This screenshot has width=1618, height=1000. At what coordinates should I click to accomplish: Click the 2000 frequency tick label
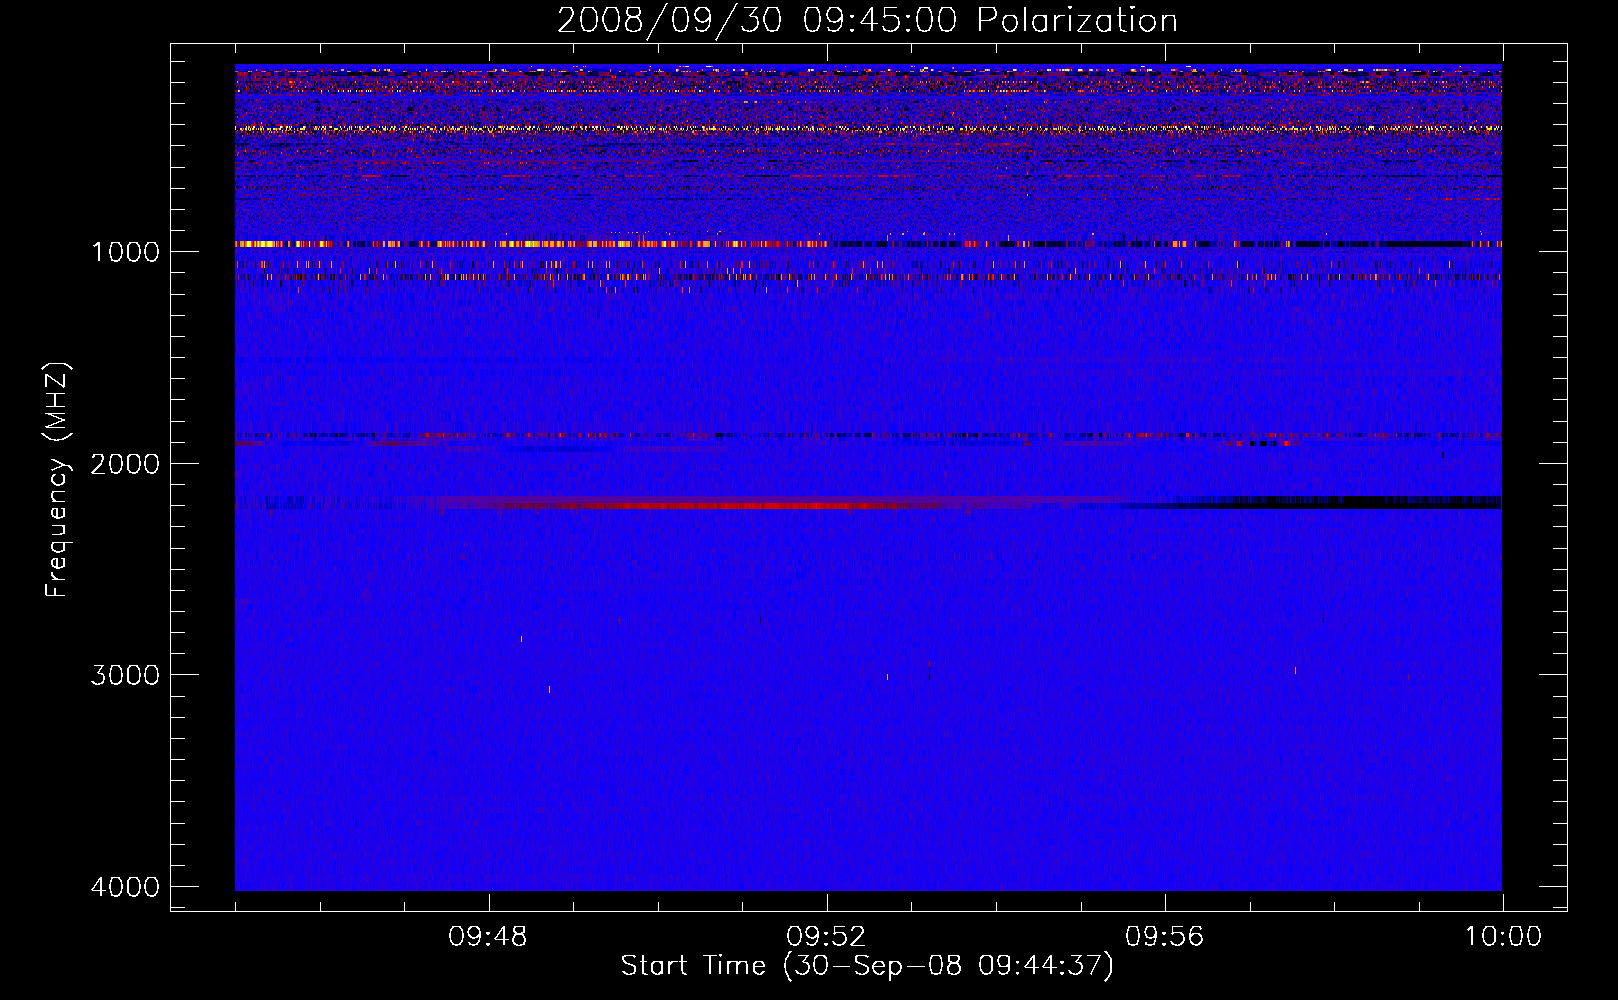click(125, 464)
